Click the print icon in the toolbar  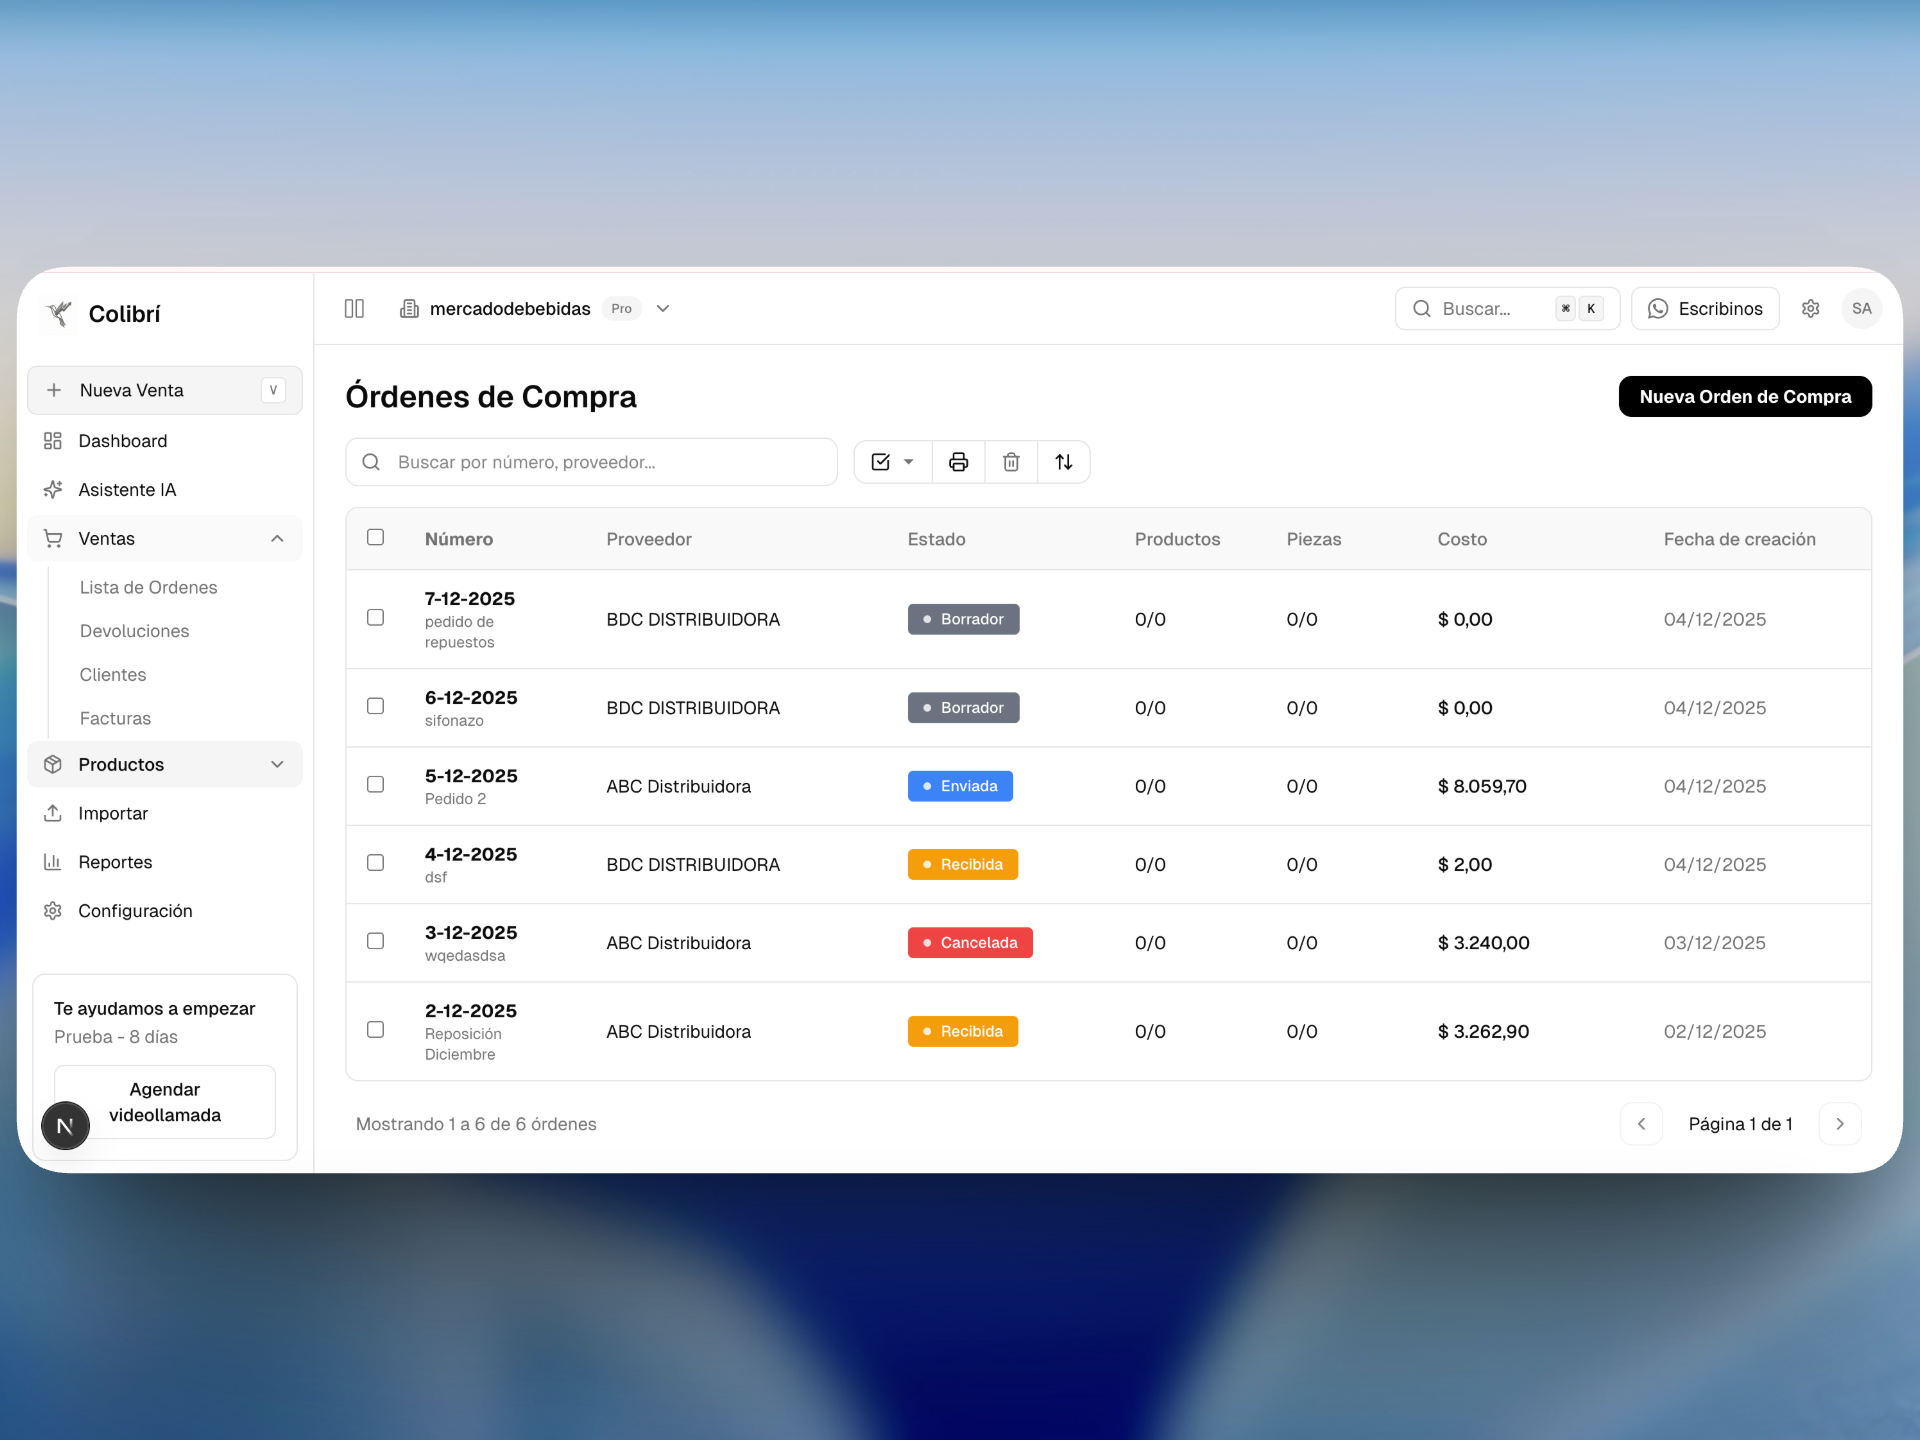tap(958, 462)
